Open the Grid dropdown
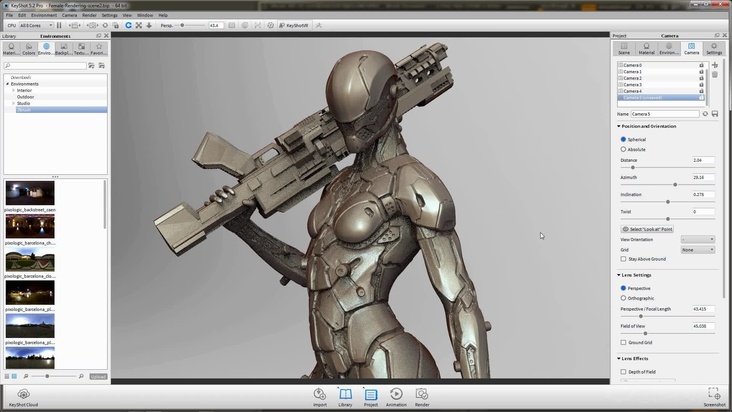Image resolution: width=732 pixels, height=412 pixels. point(698,250)
